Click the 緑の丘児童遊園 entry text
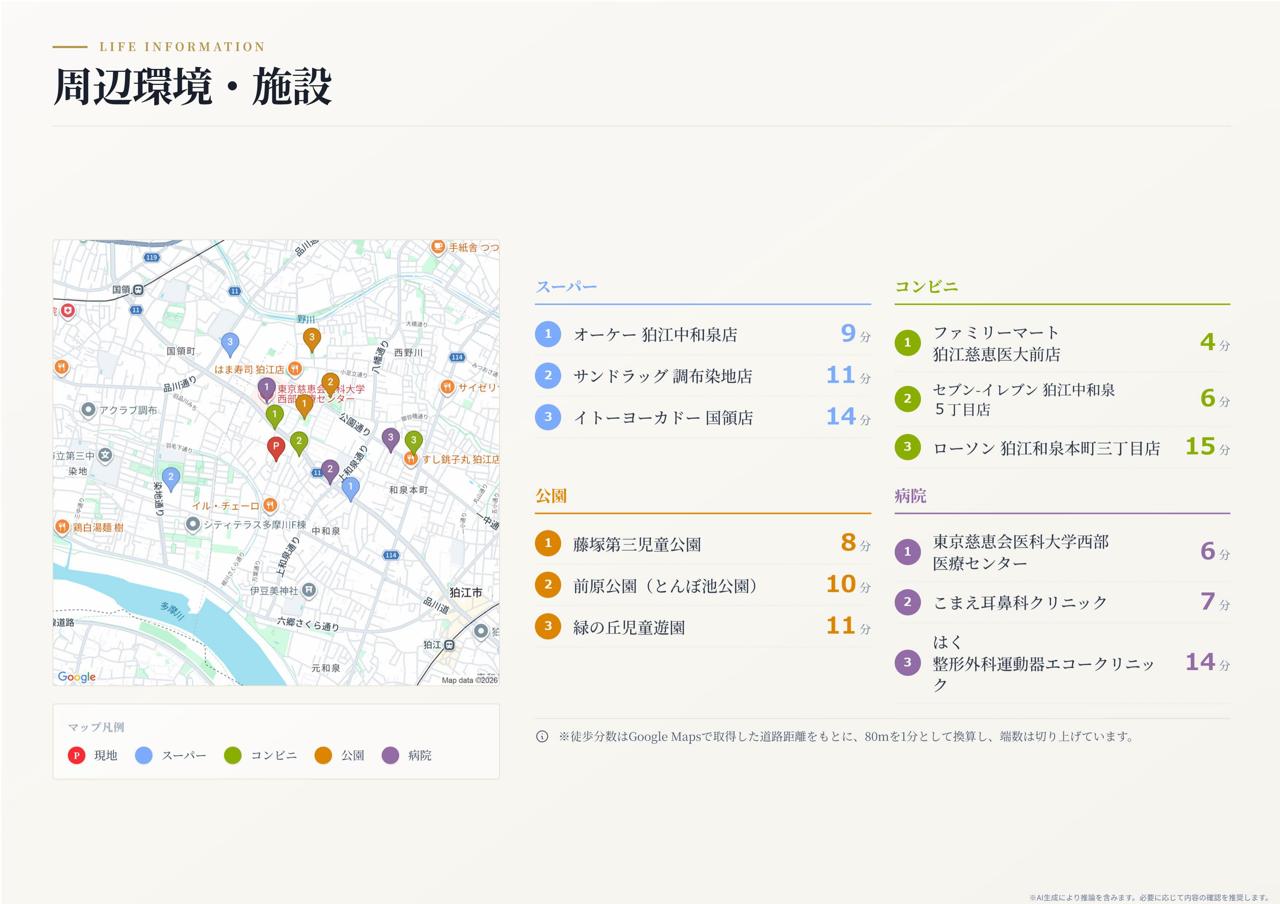Image resolution: width=1280 pixels, height=904 pixels. (x=629, y=628)
